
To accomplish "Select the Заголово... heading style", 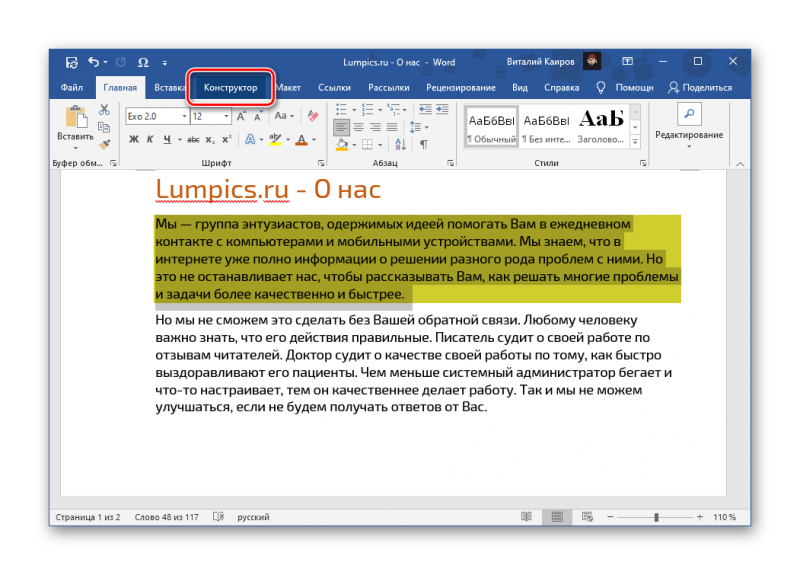I will pos(601,127).
